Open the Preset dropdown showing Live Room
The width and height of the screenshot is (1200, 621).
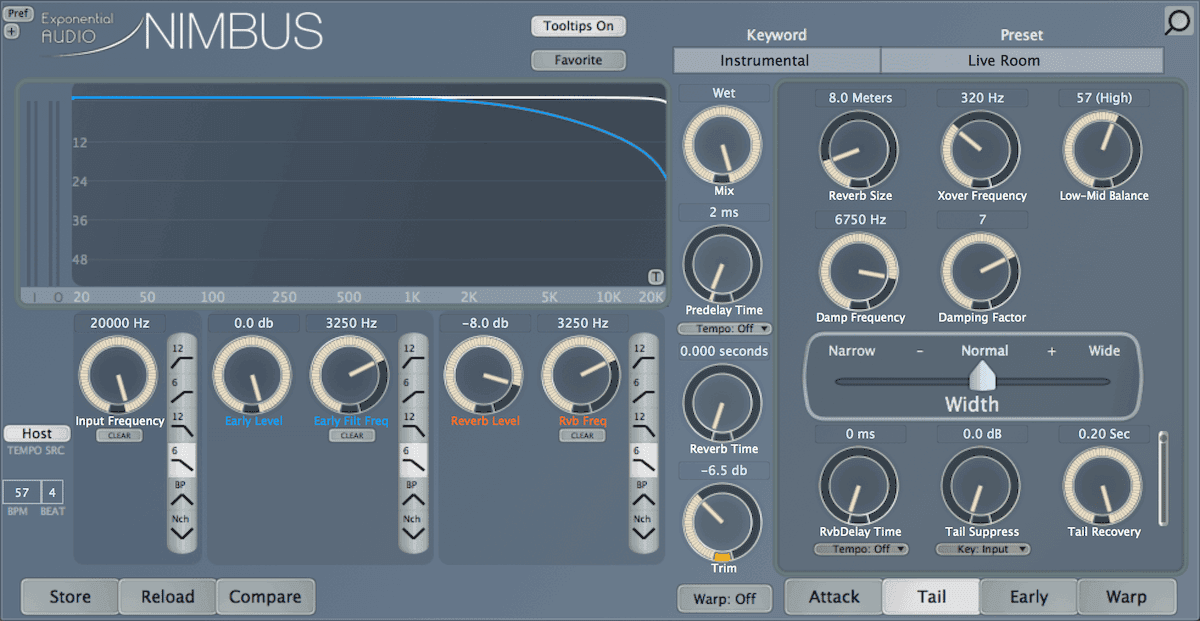click(x=1022, y=60)
